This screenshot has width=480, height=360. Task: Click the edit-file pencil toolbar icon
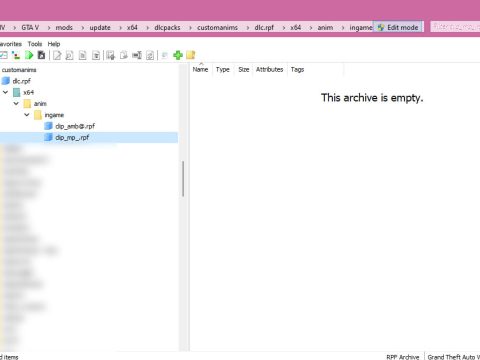57,55
